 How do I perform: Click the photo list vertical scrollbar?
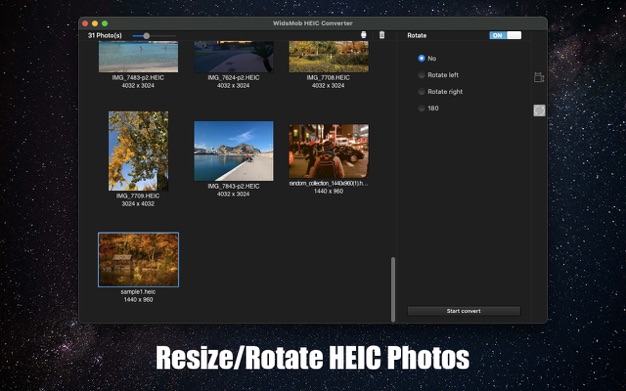tap(393, 289)
